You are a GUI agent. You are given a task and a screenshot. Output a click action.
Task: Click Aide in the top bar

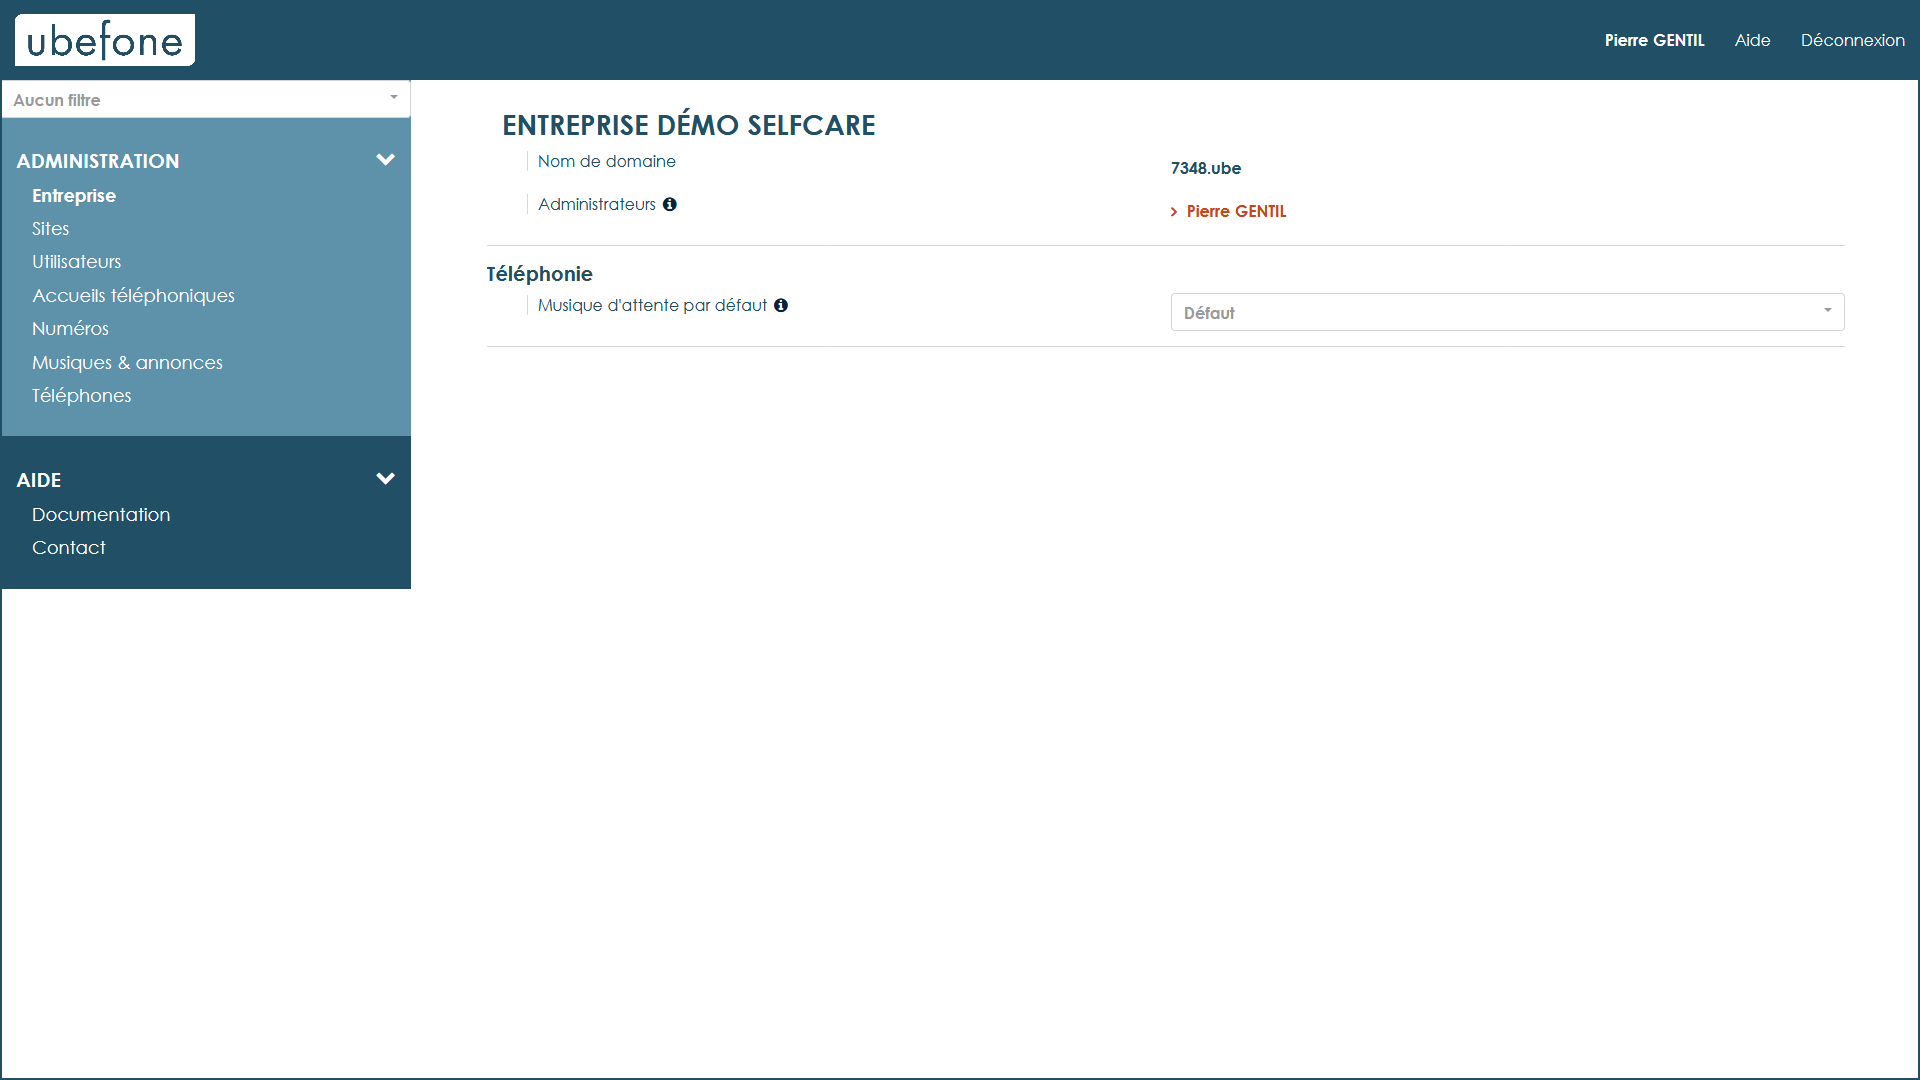(1752, 40)
